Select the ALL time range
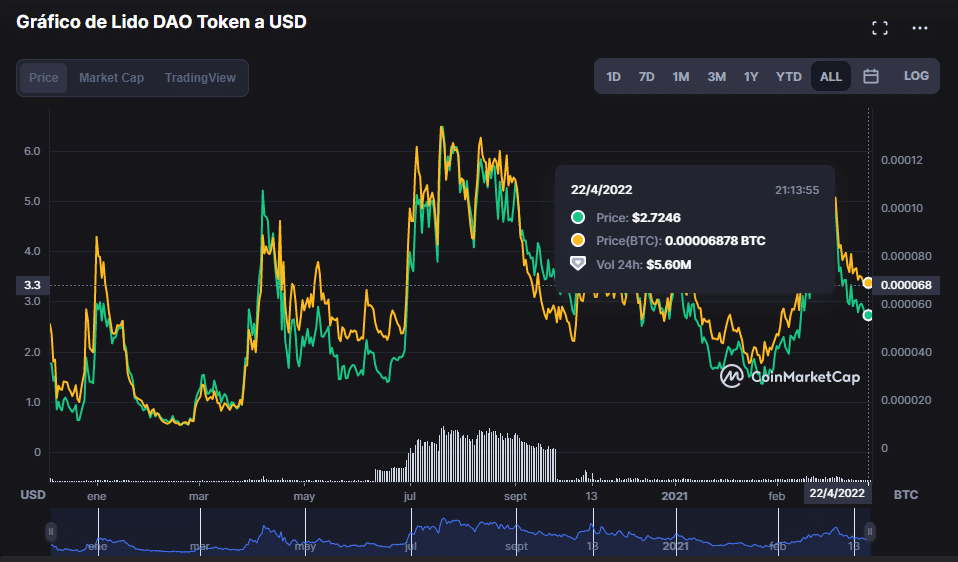Image resolution: width=958 pixels, height=562 pixels. pos(830,76)
